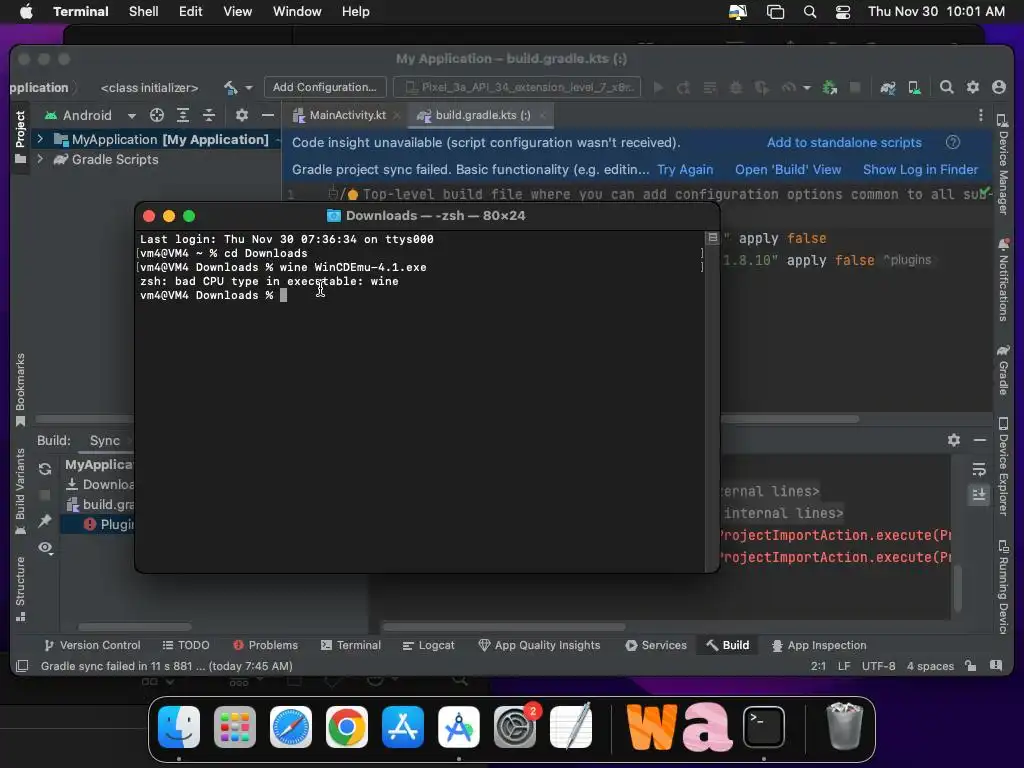Image resolution: width=1024 pixels, height=768 pixels.
Task: Toggle the tool window bars icon at bottom-left
Action: click(22, 666)
